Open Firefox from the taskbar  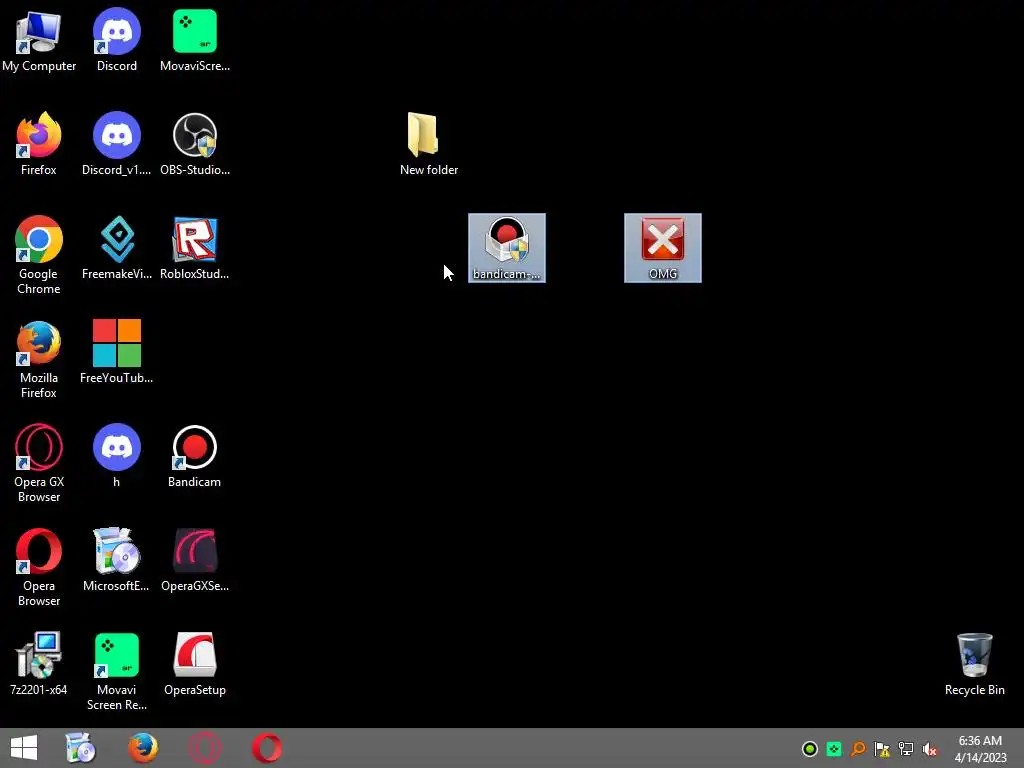(x=142, y=748)
